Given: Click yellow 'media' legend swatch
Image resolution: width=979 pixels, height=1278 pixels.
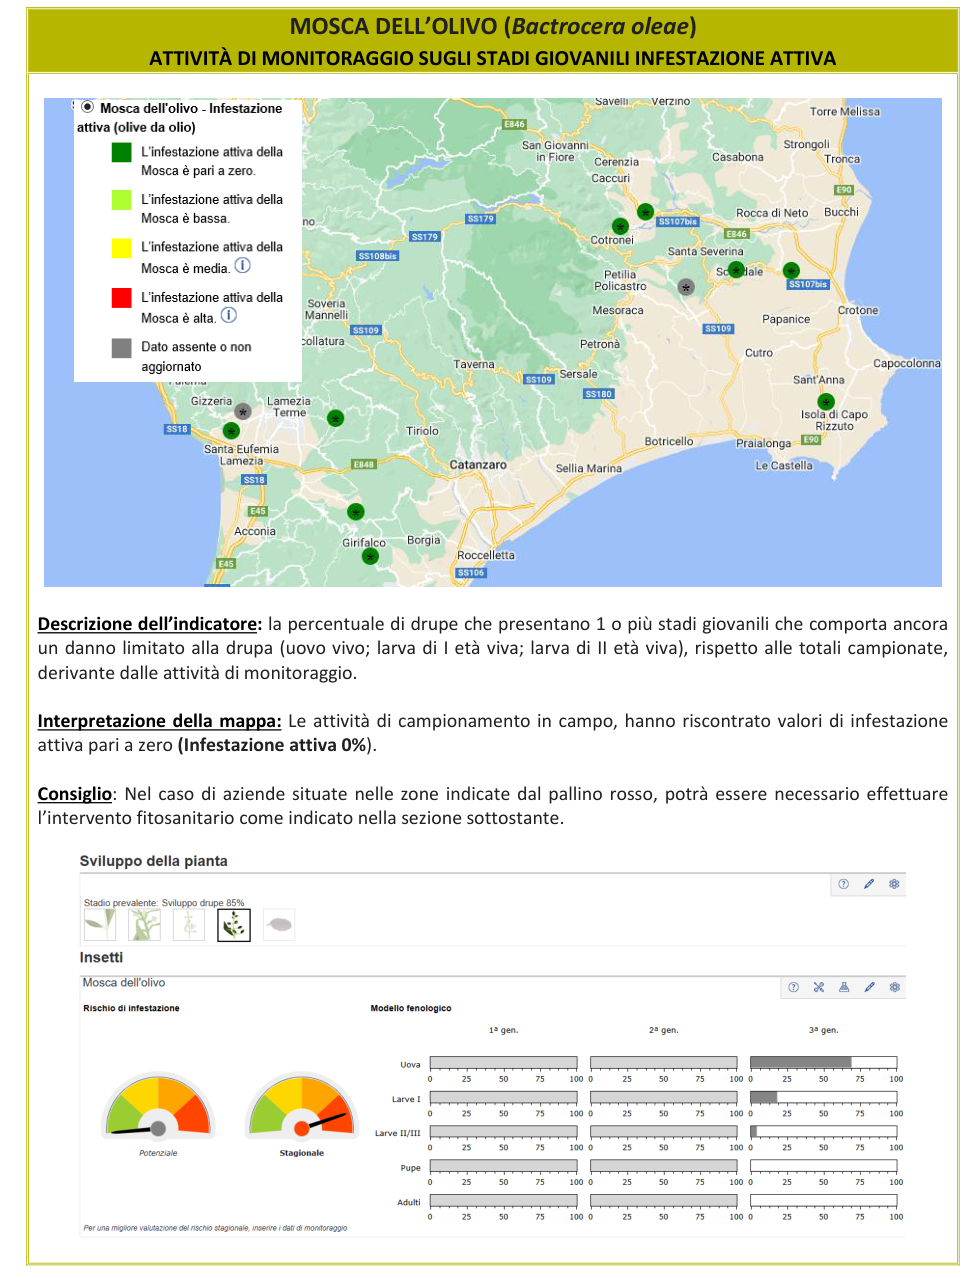Looking at the screenshot, I should tap(121, 247).
